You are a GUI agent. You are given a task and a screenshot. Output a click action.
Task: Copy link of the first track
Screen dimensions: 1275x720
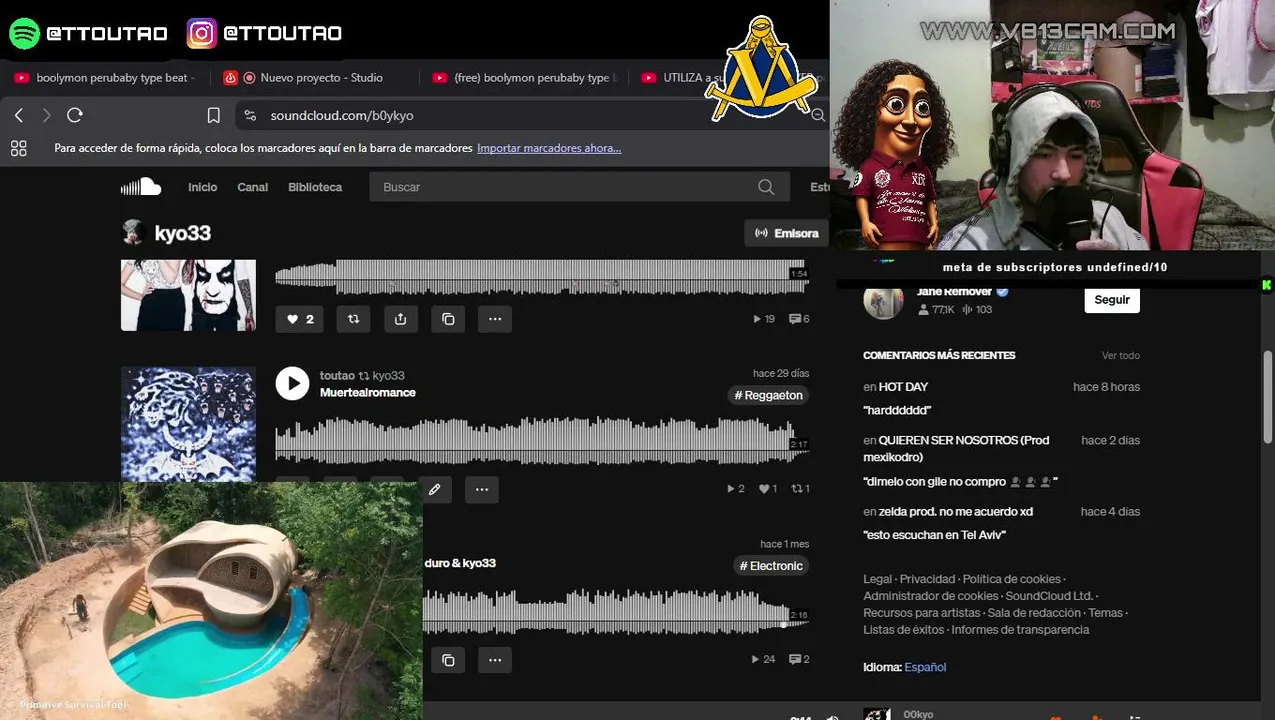448,319
